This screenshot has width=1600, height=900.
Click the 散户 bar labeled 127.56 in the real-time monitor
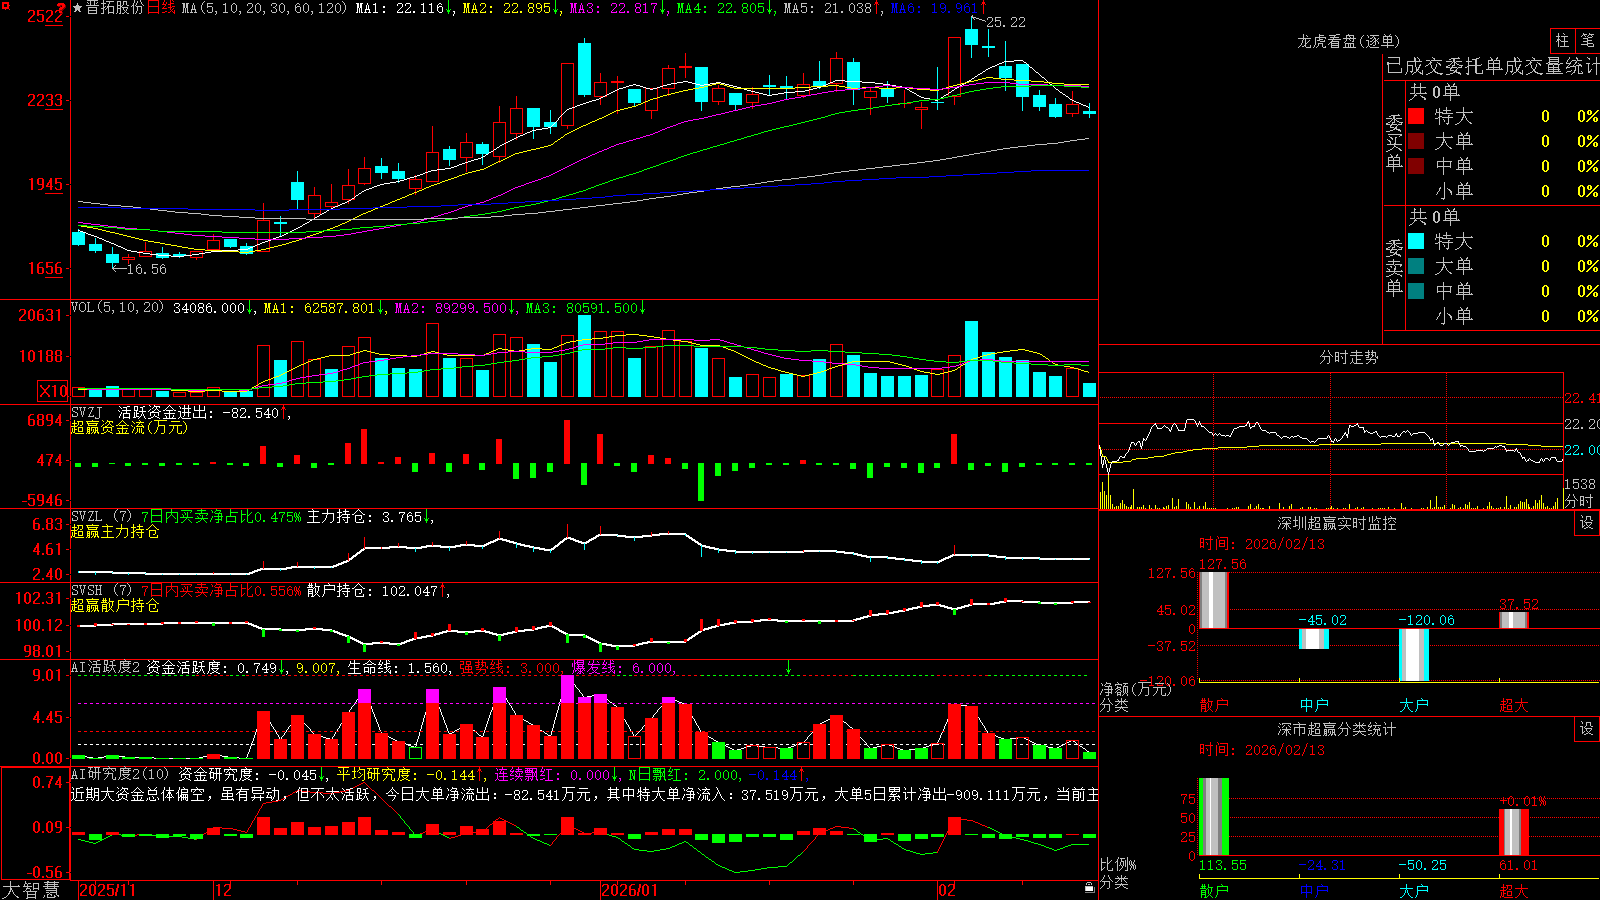[1213, 600]
